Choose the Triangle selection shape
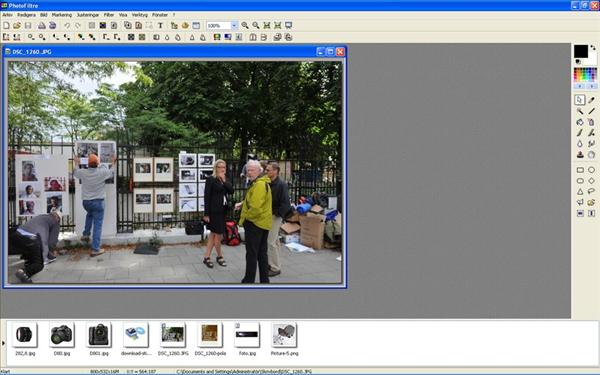The width and height of the screenshot is (600, 375). pyautogui.click(x=580, y=191)
